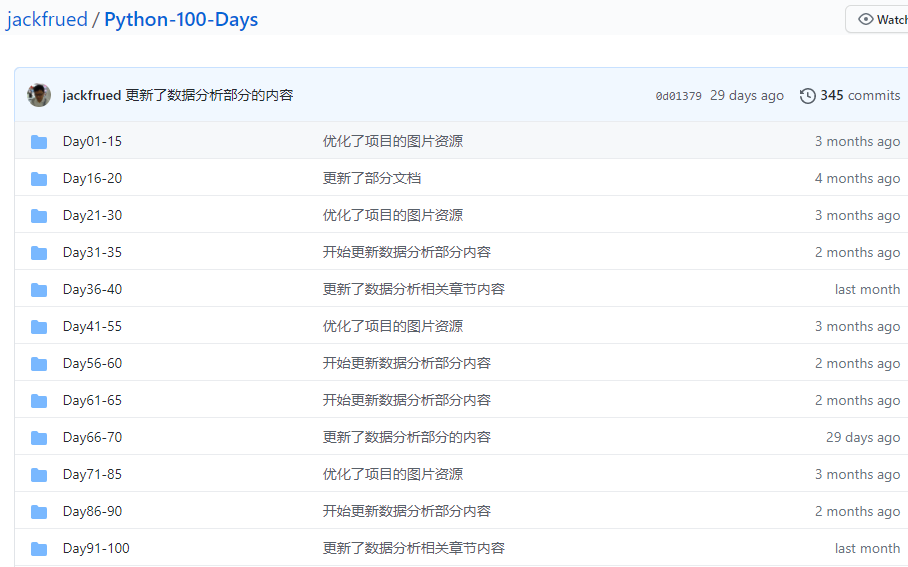Click the Day66-70 folder icon
This screenshot has height=567, width=908.
39,438
